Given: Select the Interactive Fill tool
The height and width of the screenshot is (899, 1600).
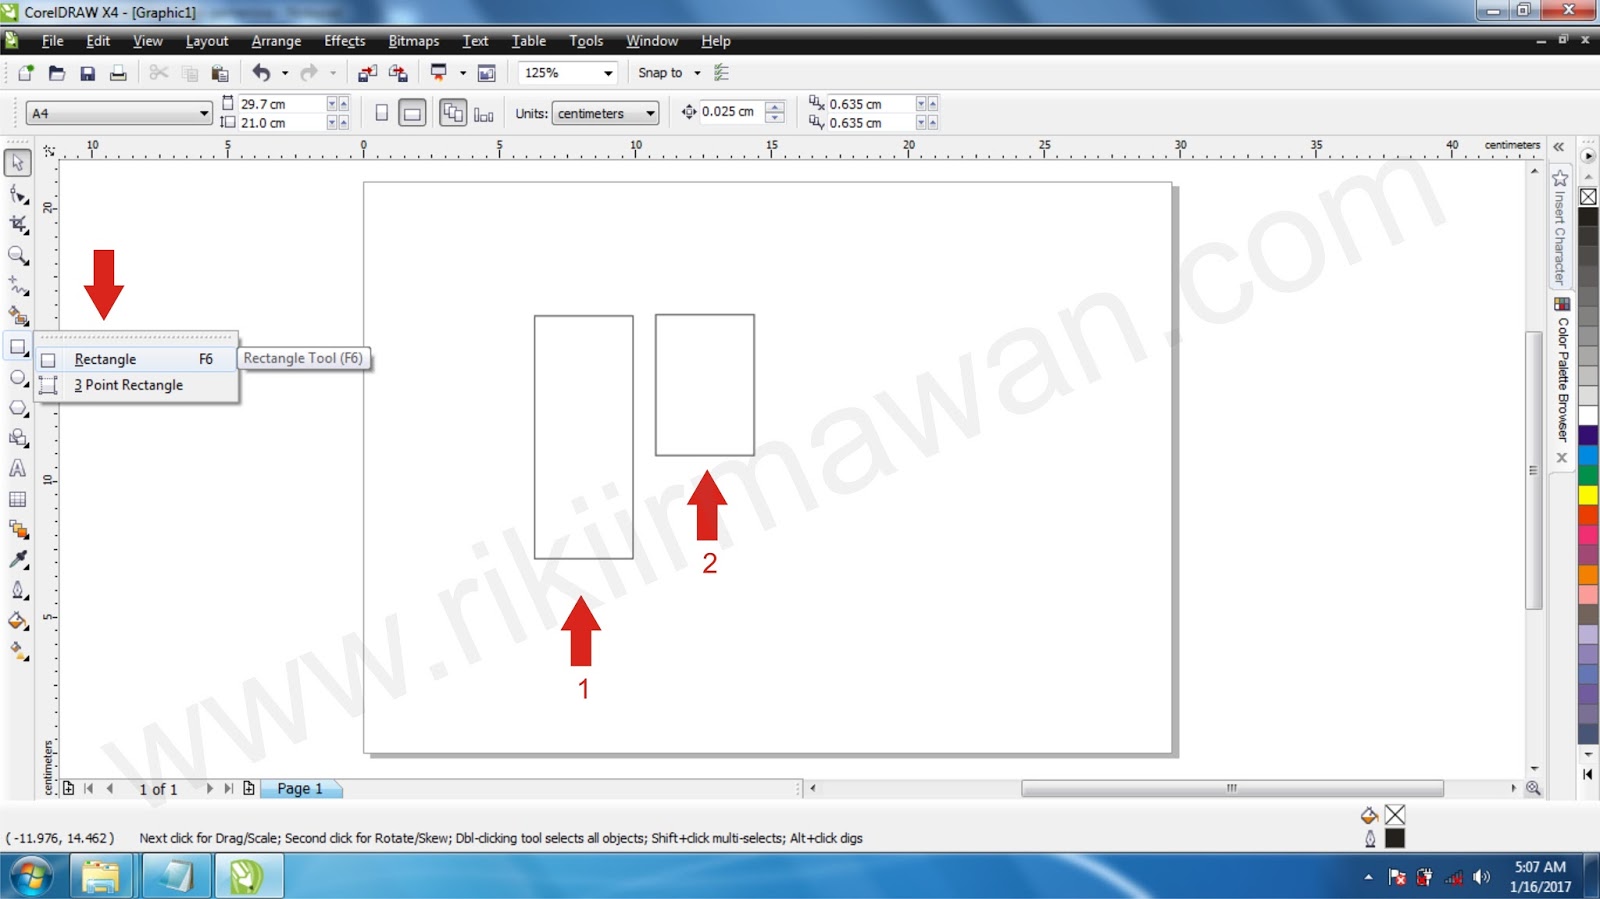Looking at the screenshot, I should coord(18,652).
